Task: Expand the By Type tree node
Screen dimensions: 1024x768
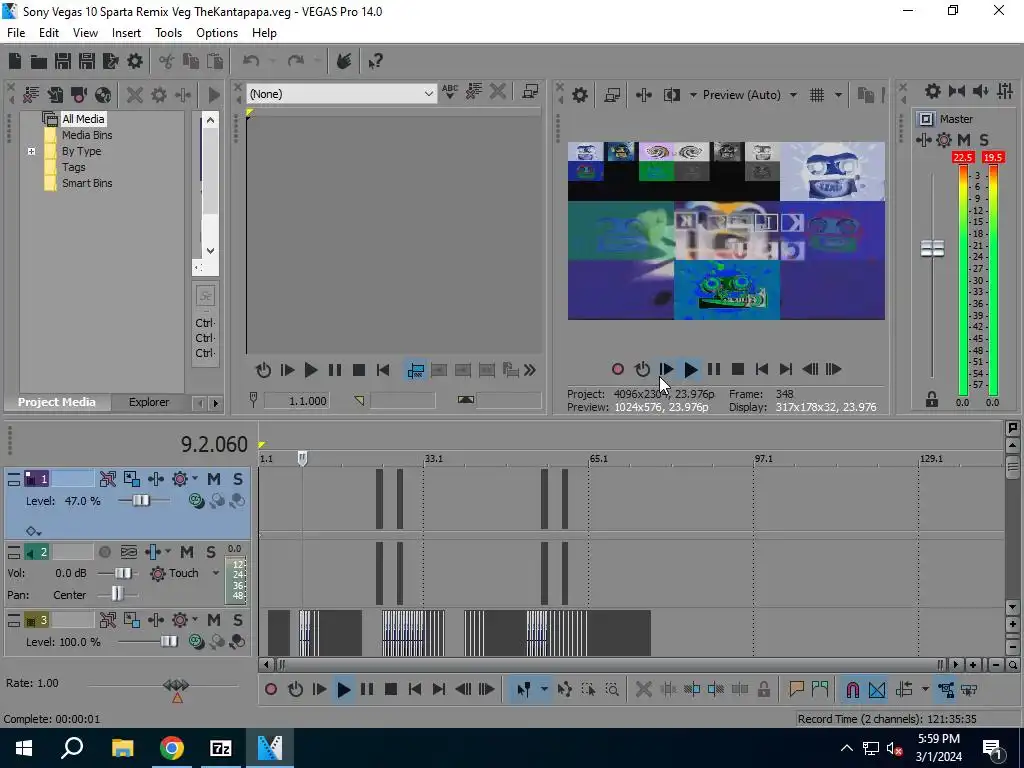Action: pos(31,152)
